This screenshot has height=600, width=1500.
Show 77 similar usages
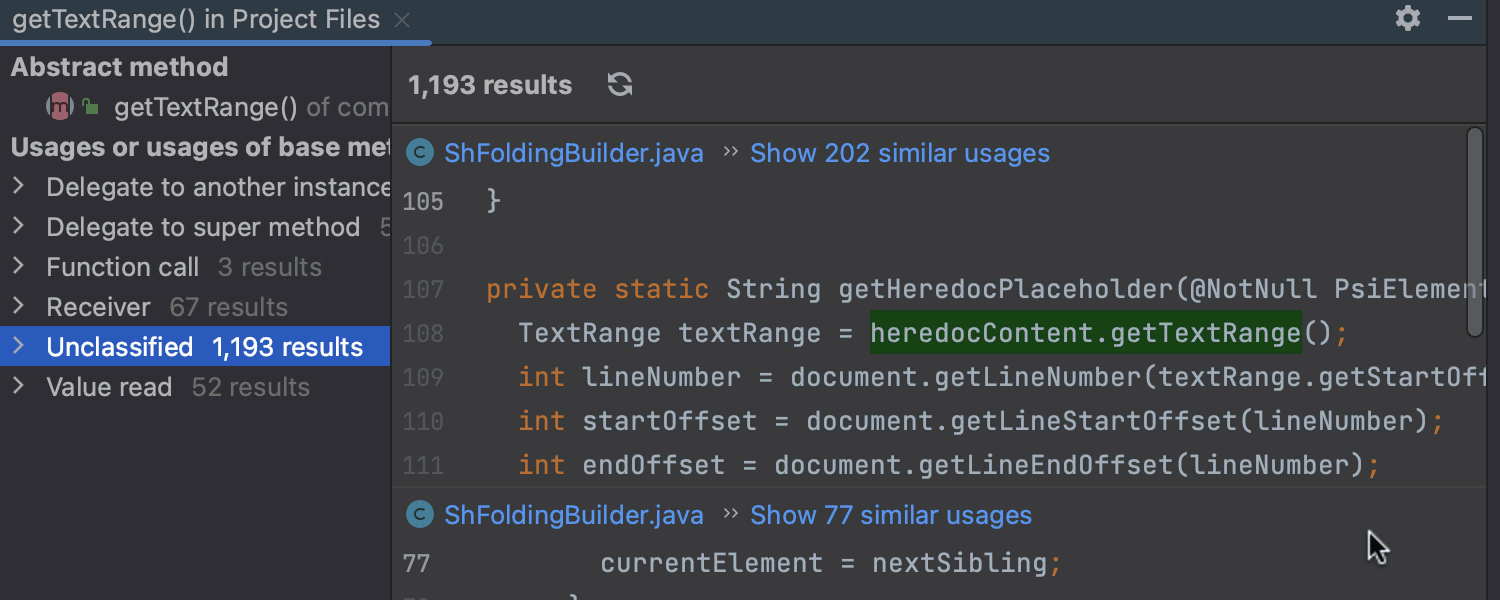coord(890,515)
